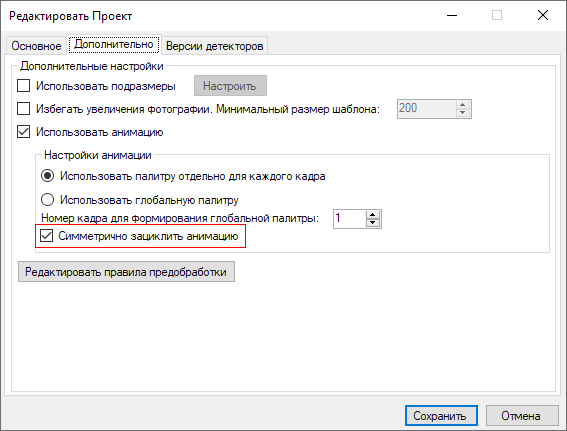Click the Отмена button
The width and height of the screenshot is (567, 431).
coord(522,415)
